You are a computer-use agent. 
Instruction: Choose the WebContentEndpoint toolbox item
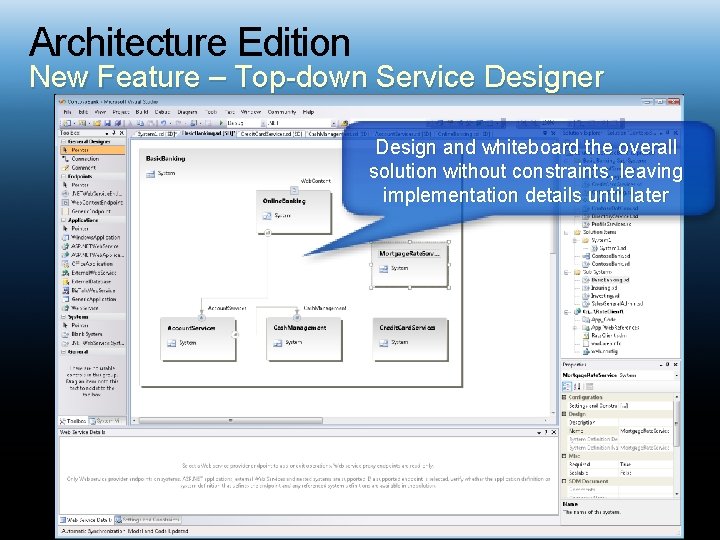[92, 202]
